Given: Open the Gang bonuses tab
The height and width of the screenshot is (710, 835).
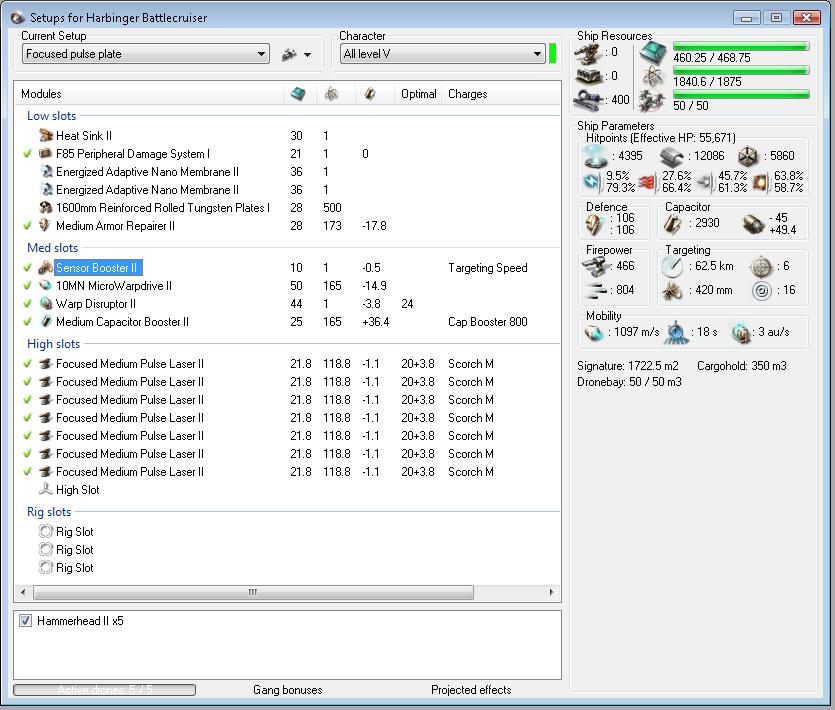Looking at the screenshot, I should tap(288, 690).
